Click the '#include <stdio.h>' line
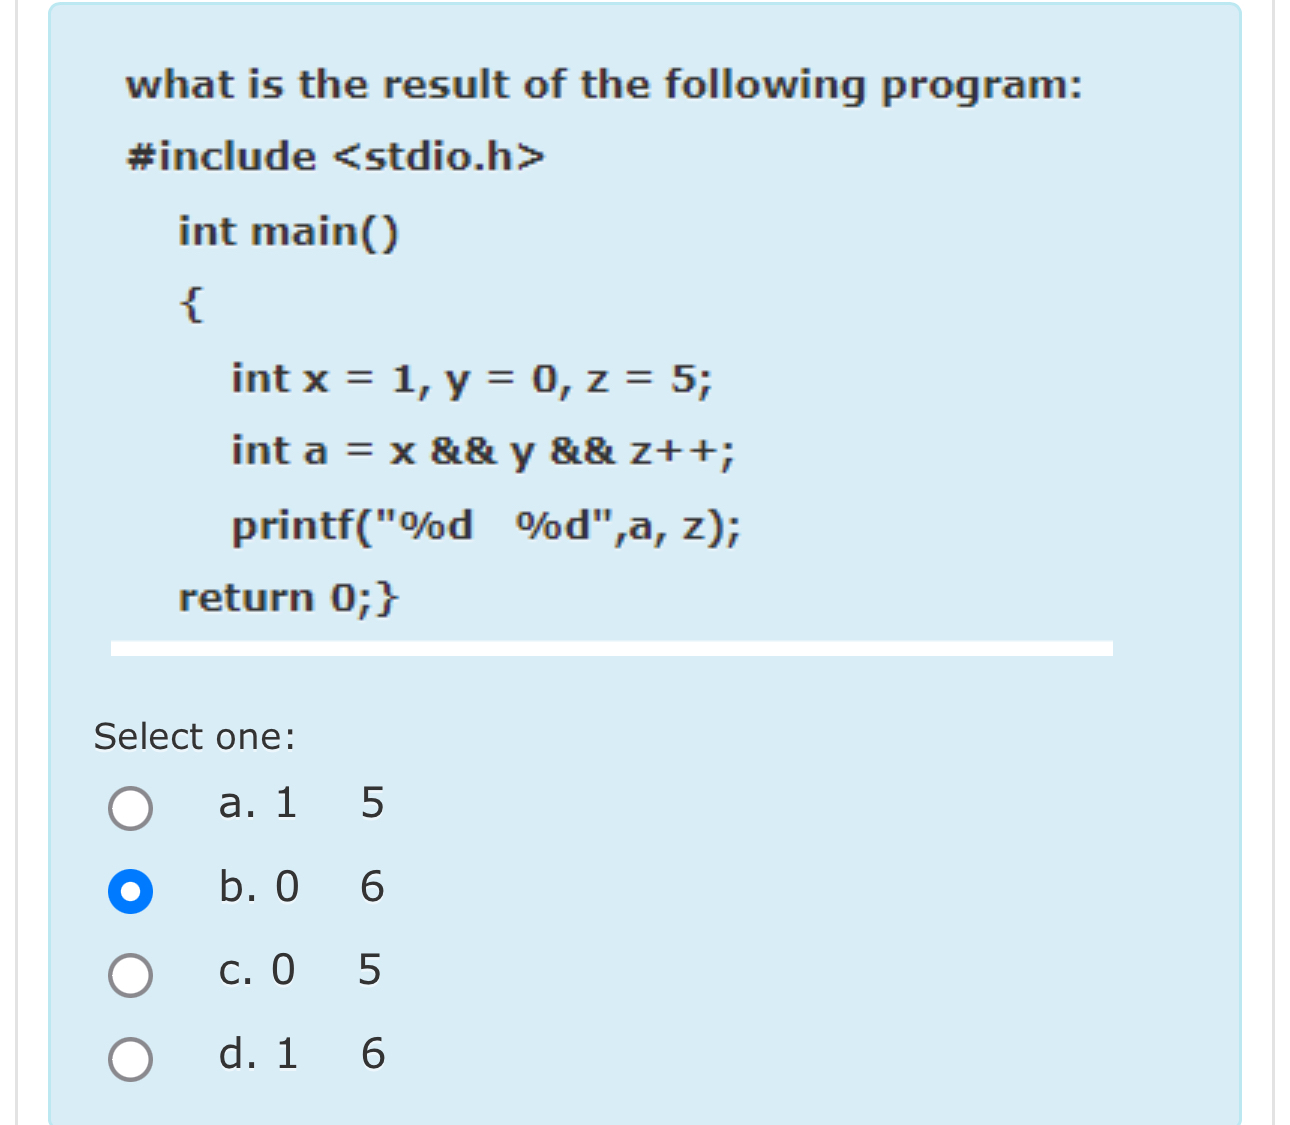The height and width of the screenshot is (1125, 1290). coord(336,156)
